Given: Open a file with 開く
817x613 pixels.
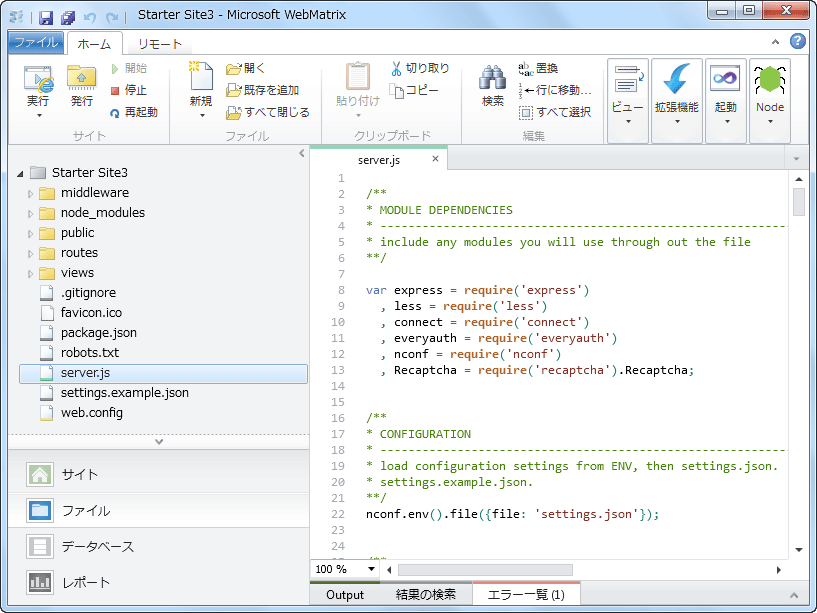Looking at the screenshot, I should tap(245, 68).
